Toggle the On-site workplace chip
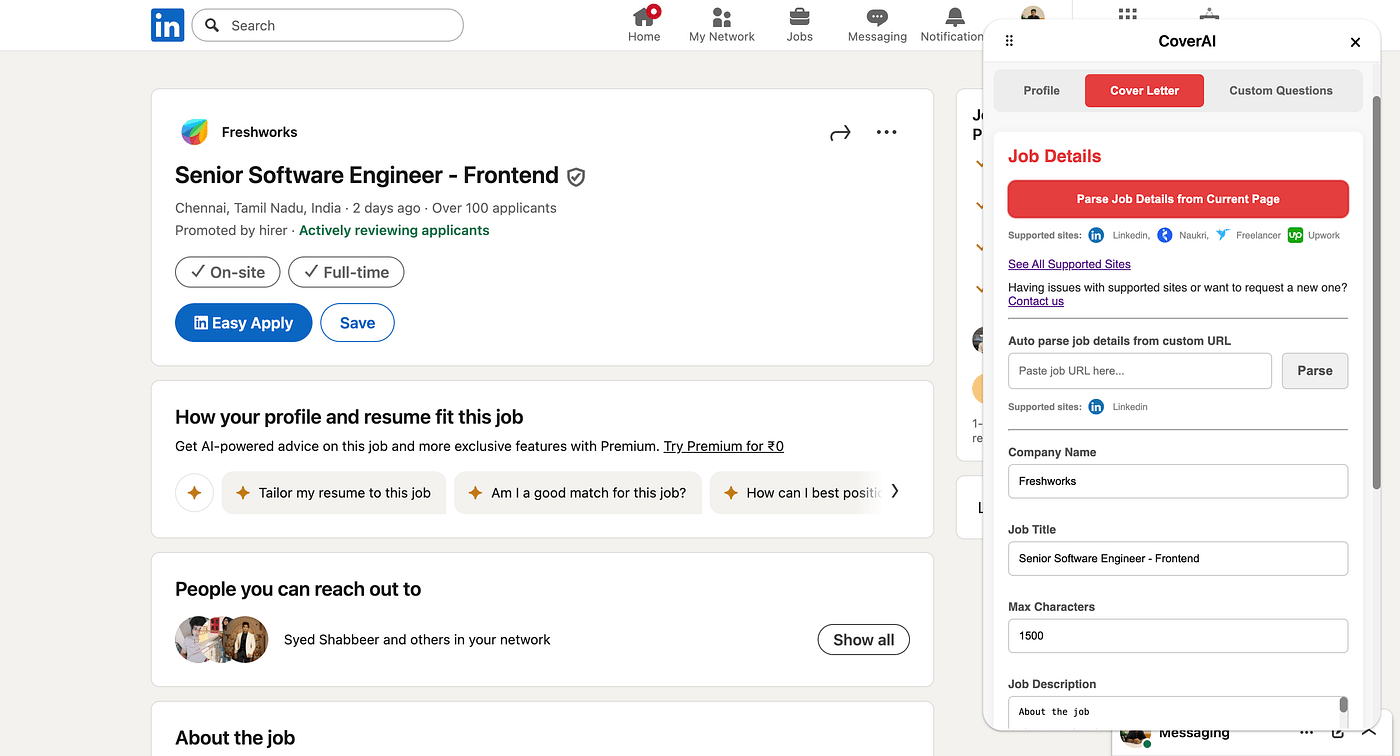Image resolution: width=1400 pixels, height=756 pixels. [x=228, y=272]
